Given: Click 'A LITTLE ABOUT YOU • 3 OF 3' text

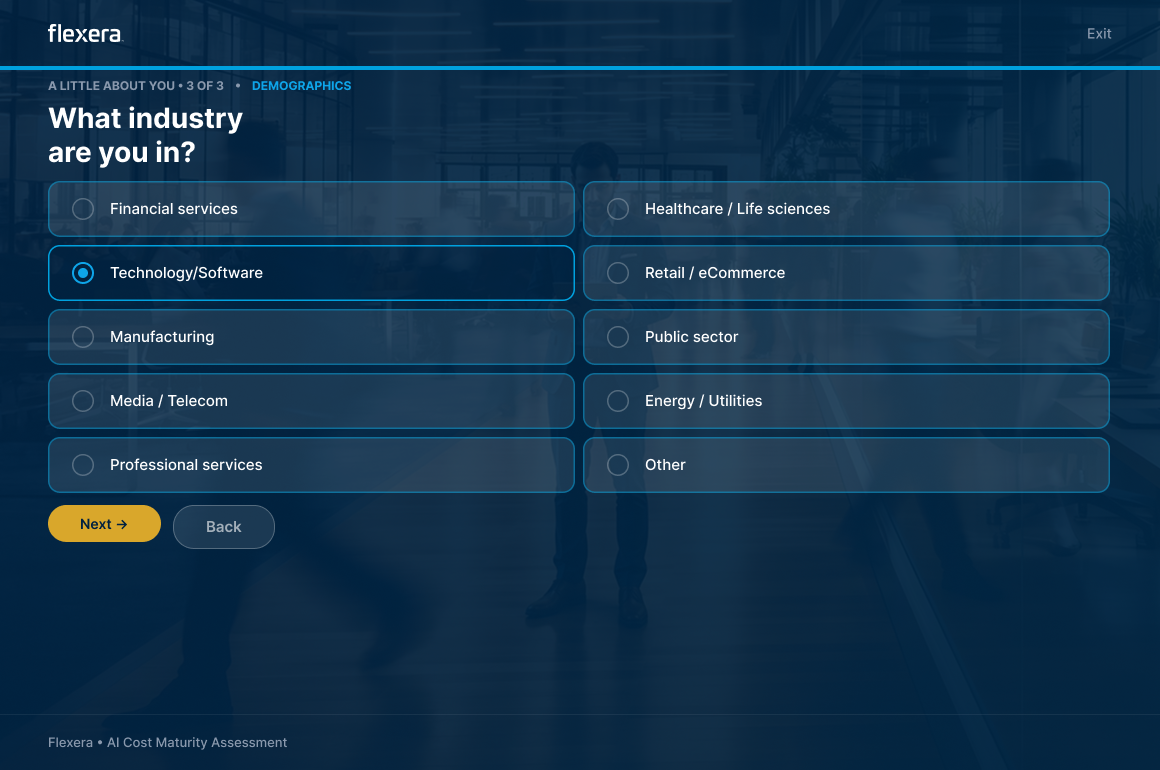Looking at the screenshot, I should [x=135, y=86].
